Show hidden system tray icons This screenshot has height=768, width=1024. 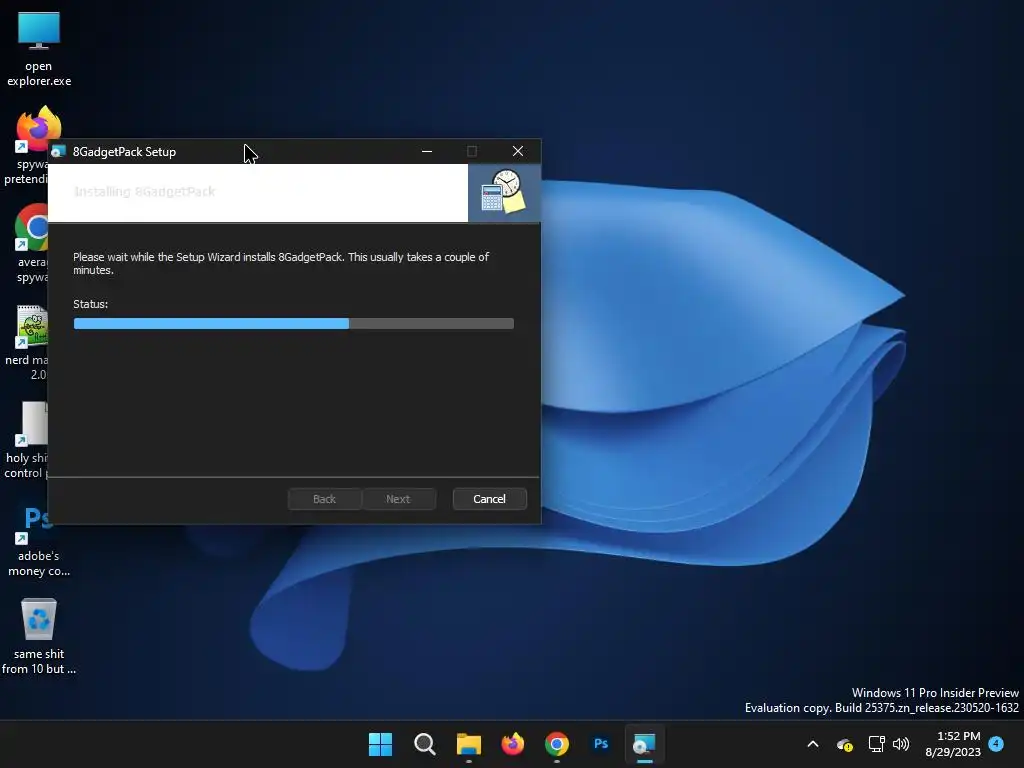813,744
